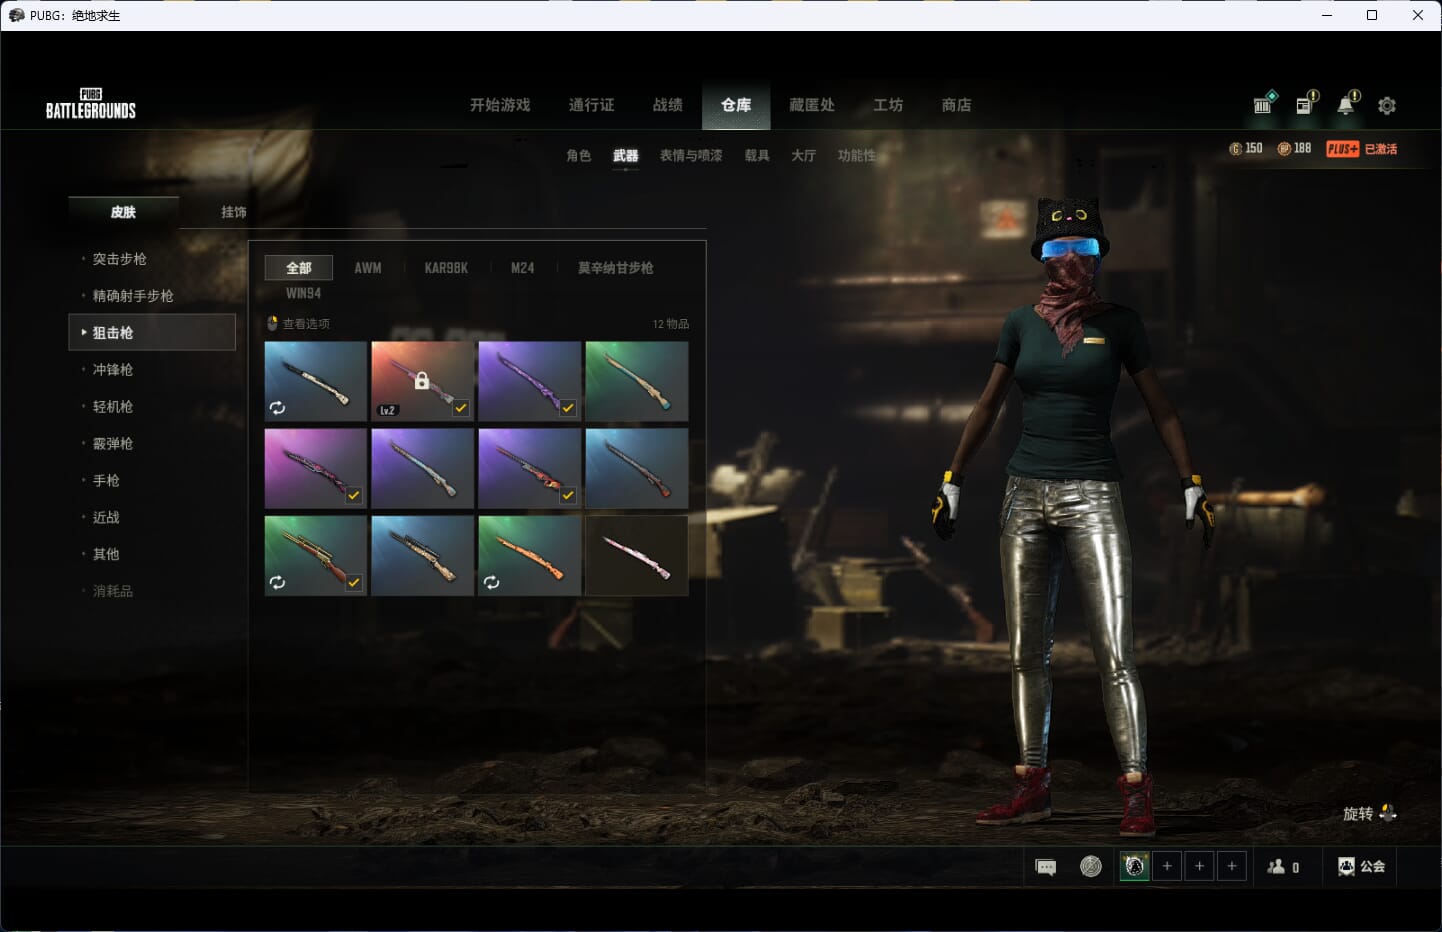Click the last plus slot before friends icon
This screenshot has width=1442, height=932.
tap(1232, 866)
